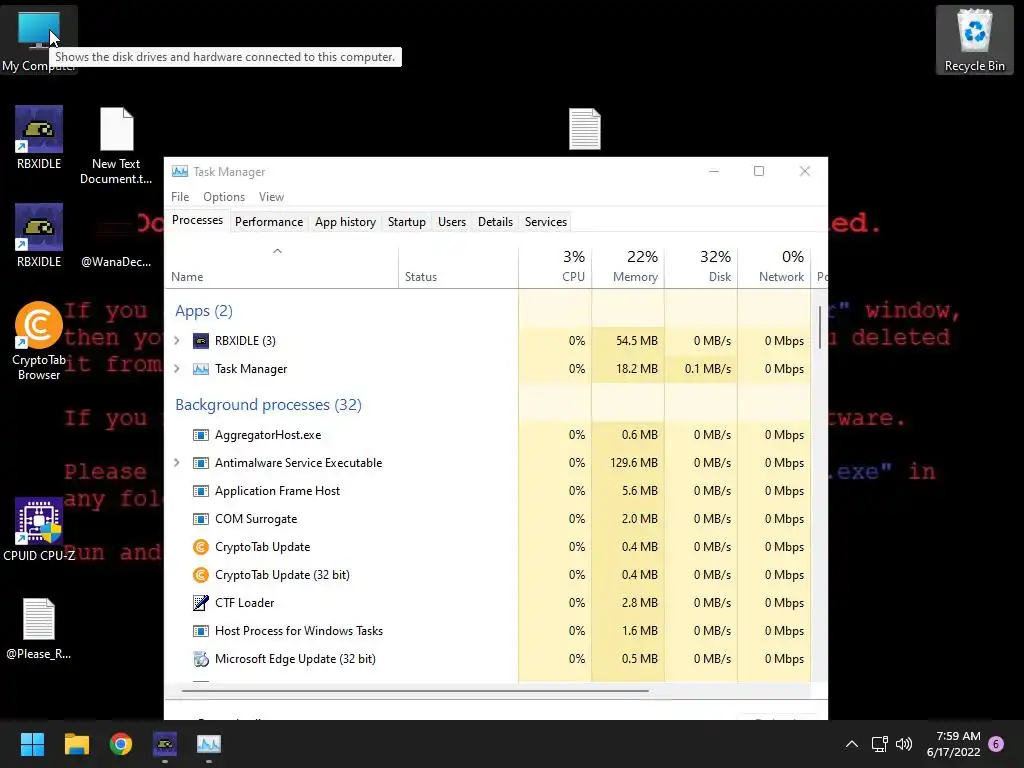Click the Apps (2) group heading

coord(204,311)
